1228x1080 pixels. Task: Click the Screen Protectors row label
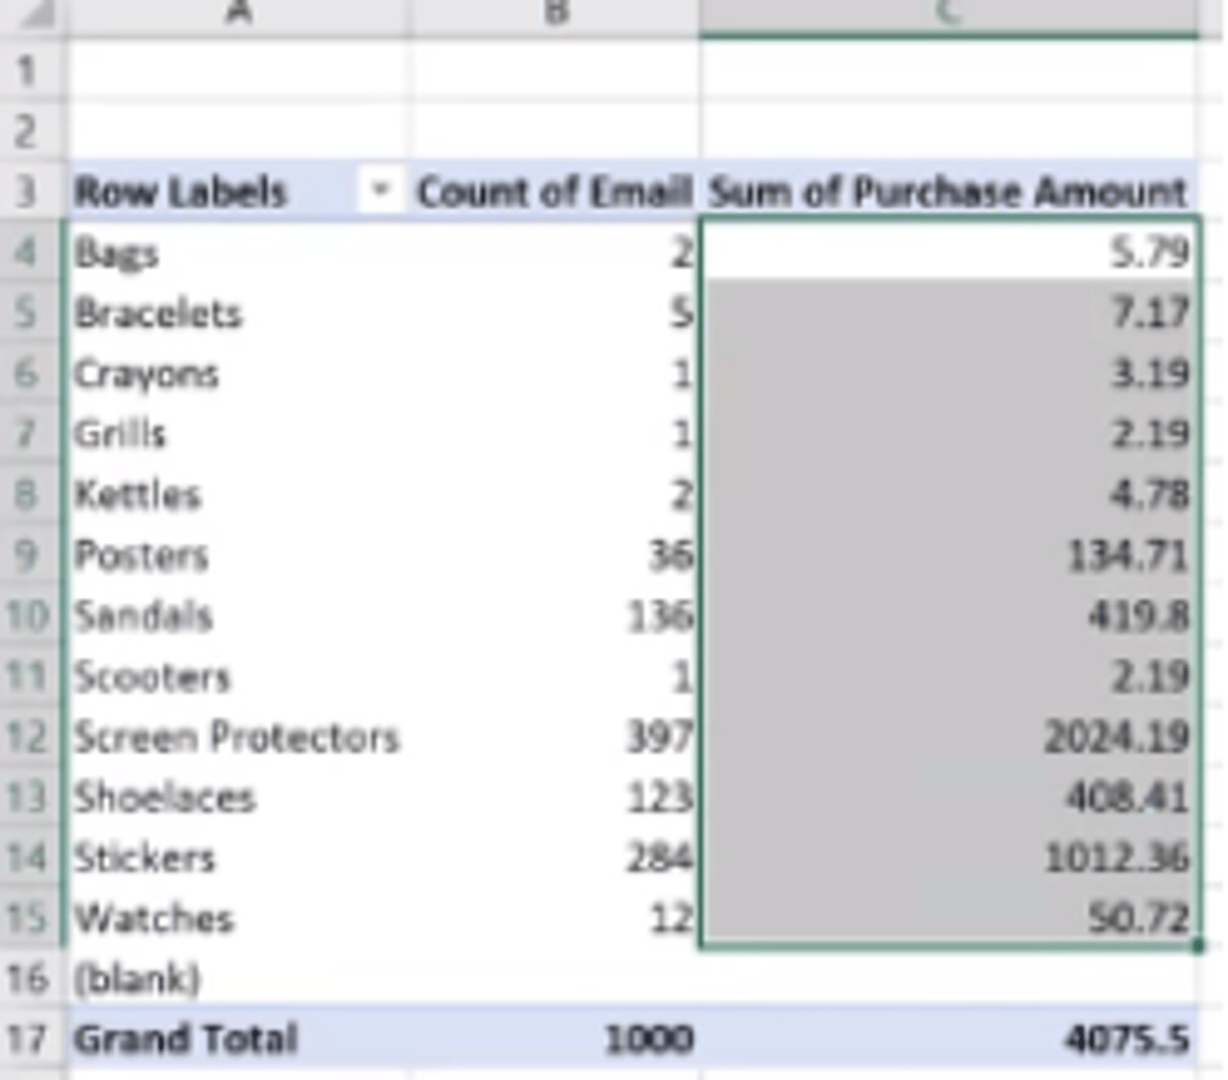pos(237,737)
